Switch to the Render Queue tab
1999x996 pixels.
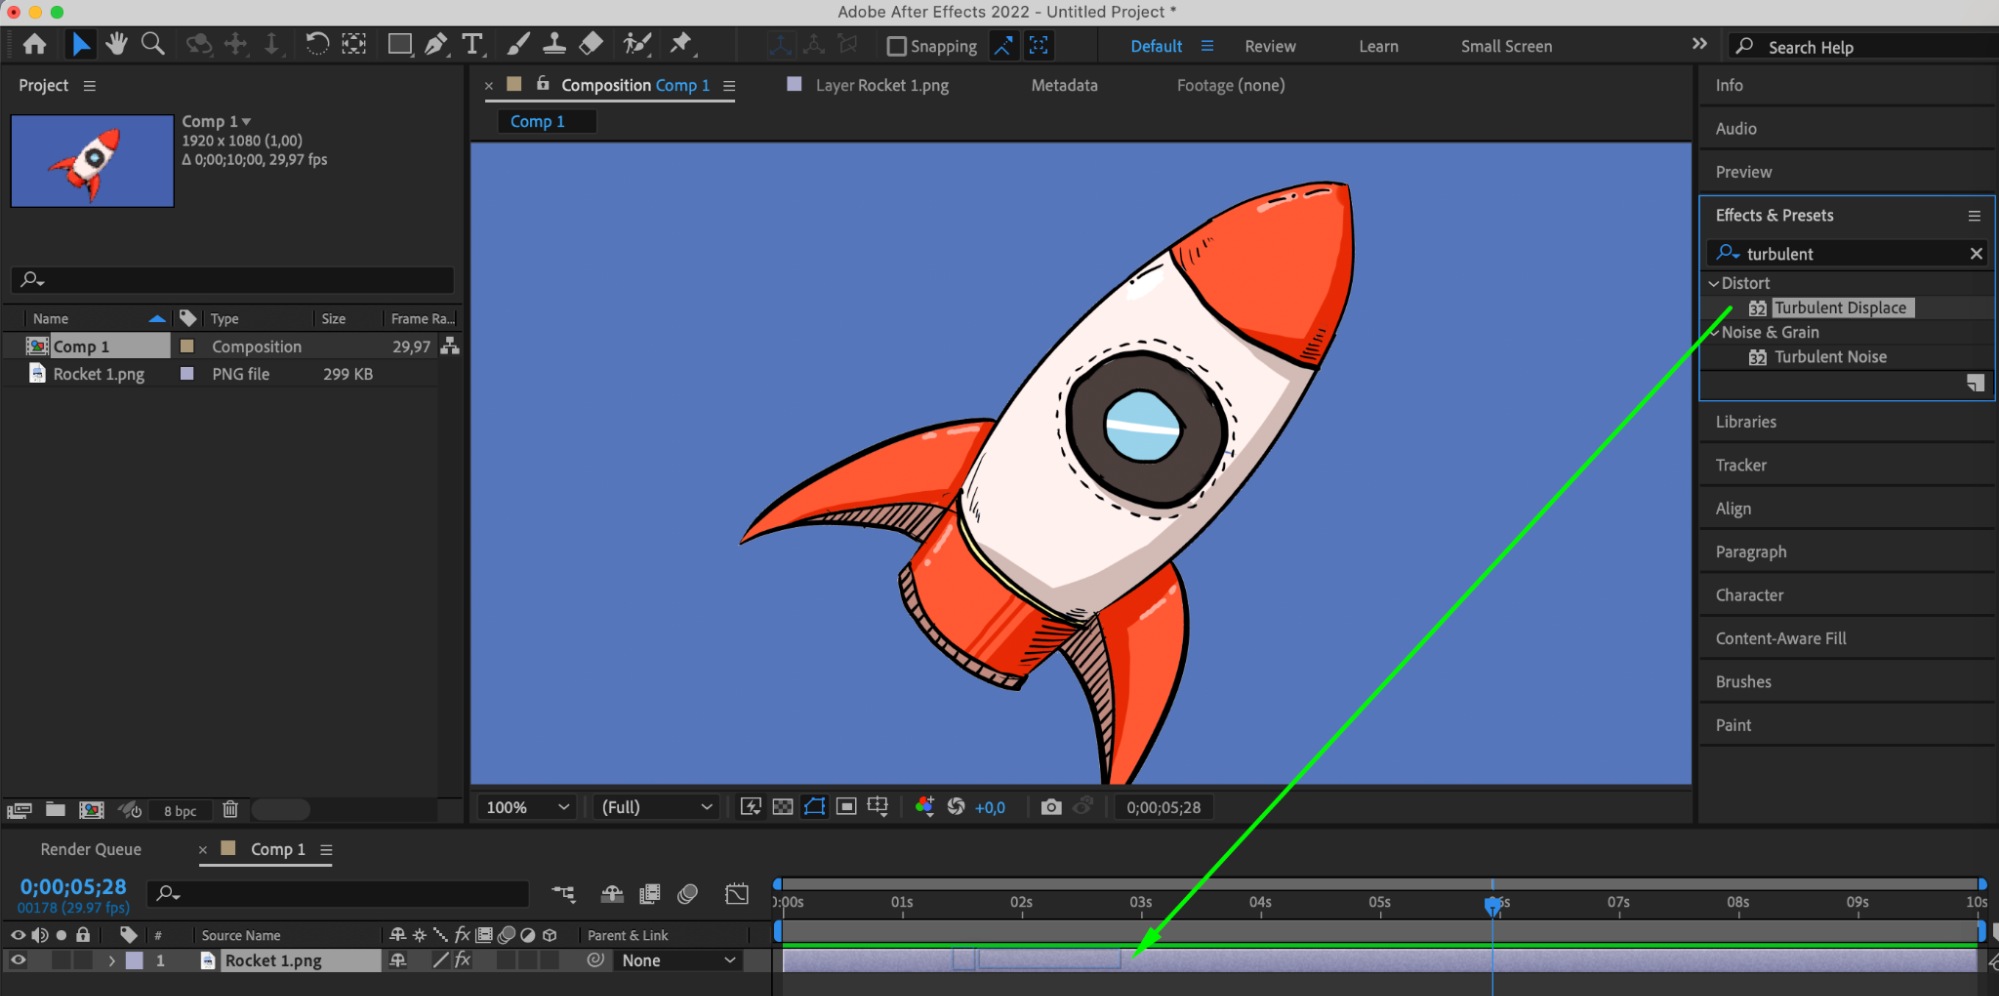pyautogui.click(x=91, y=849)
